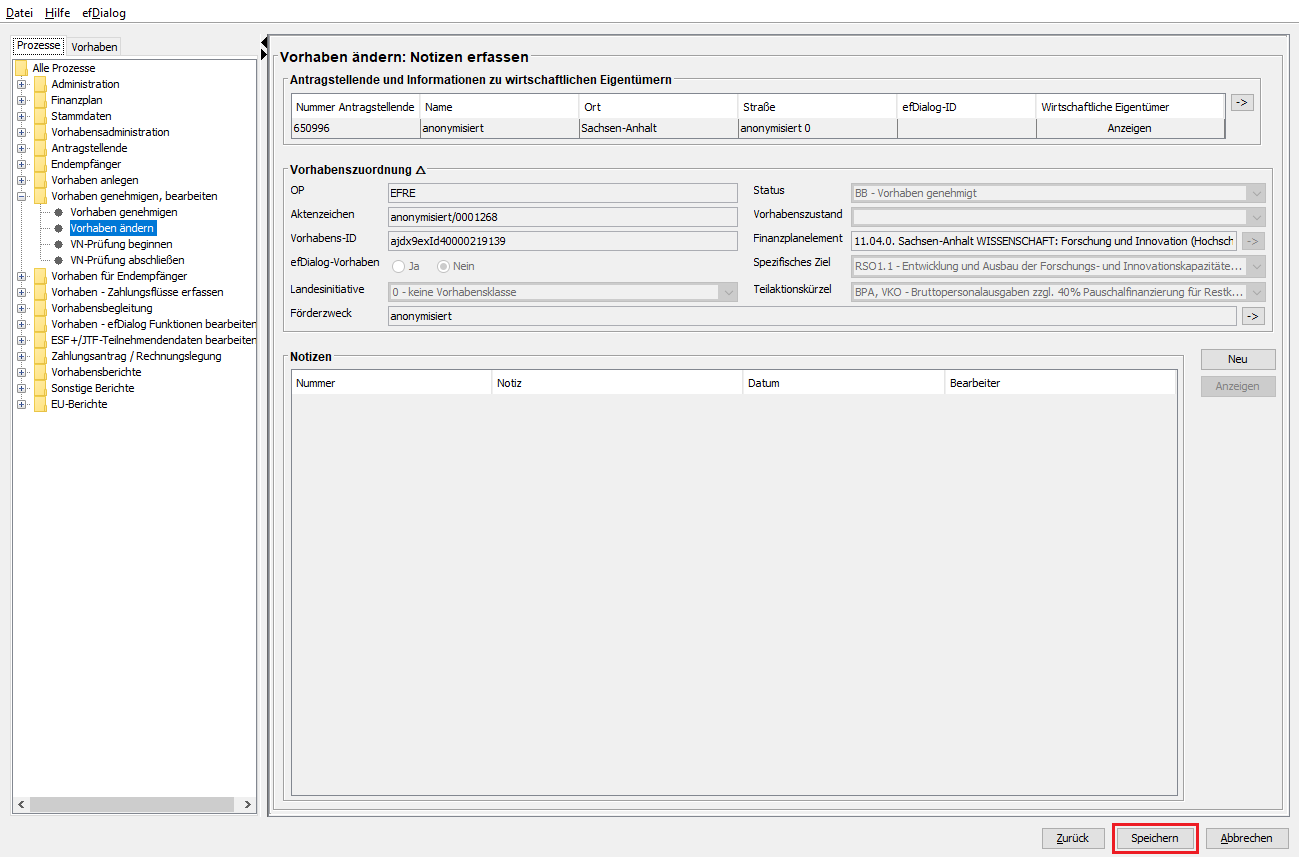Select VN-Prüfung abschließen tree item
Viewport: 1299px width, 857px height.
pyautogui.click(x=127, y=260)
